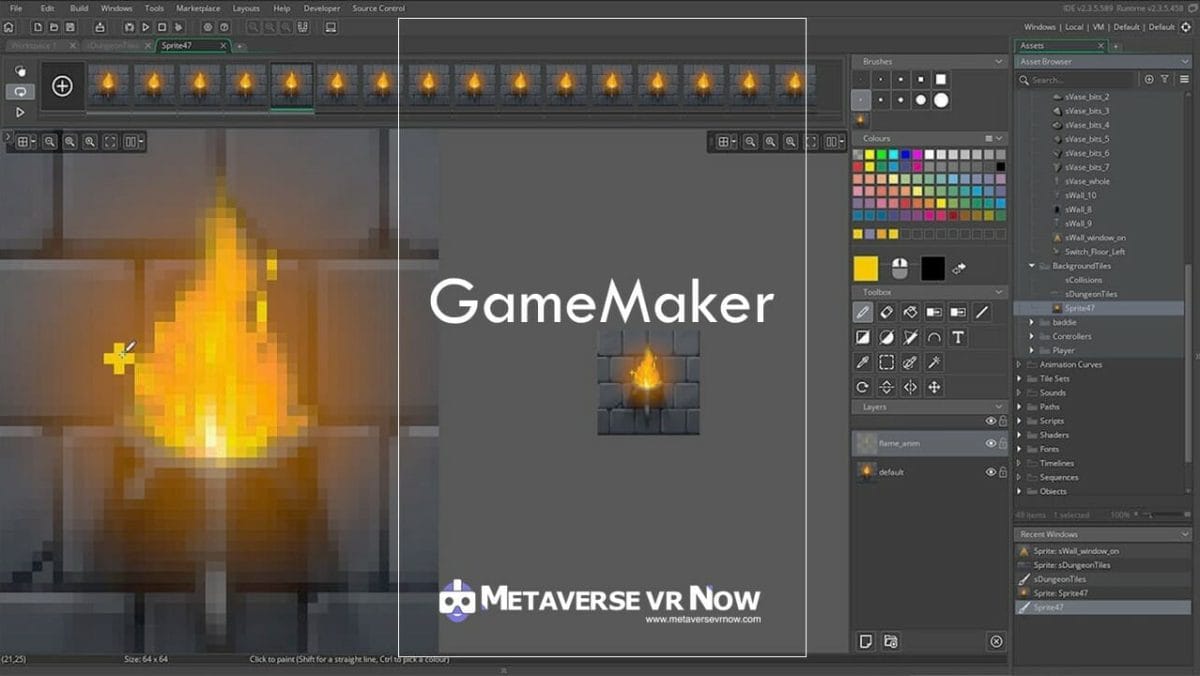
Task: Click the Save project icon in the toolbar
Action: (x=70, y=27)
